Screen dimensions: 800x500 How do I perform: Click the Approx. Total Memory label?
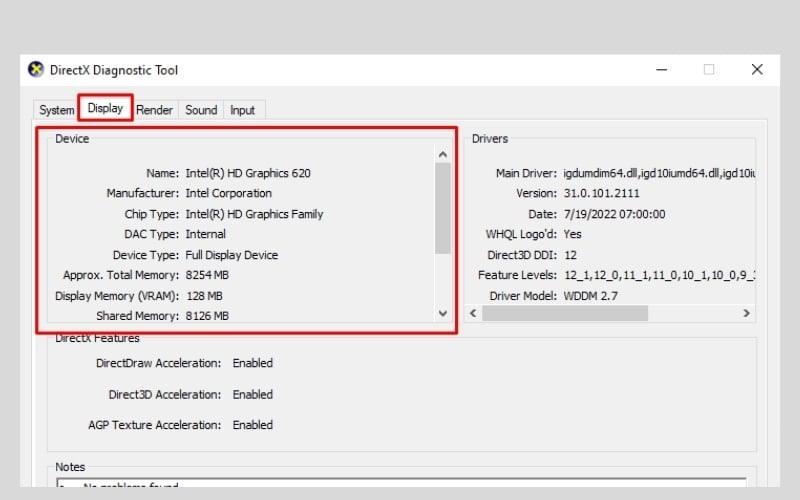click(x=121, y=275)
